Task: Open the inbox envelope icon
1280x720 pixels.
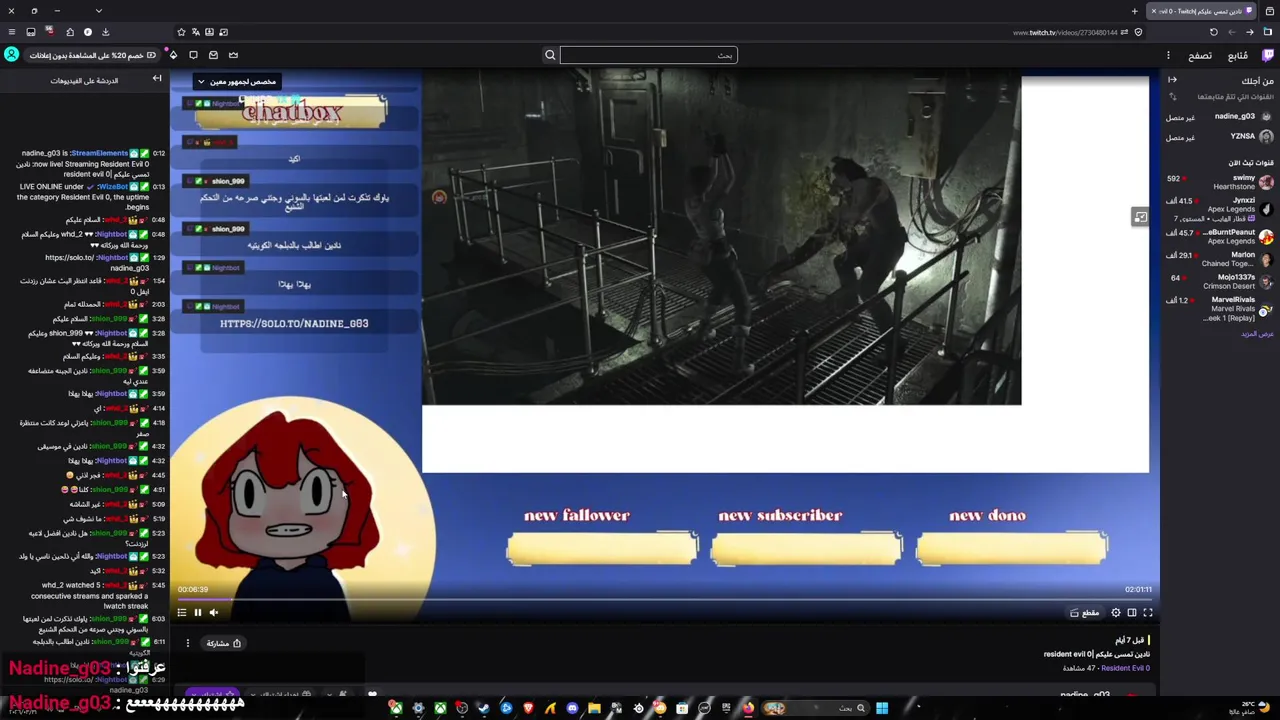Action: tap(213, 55)
